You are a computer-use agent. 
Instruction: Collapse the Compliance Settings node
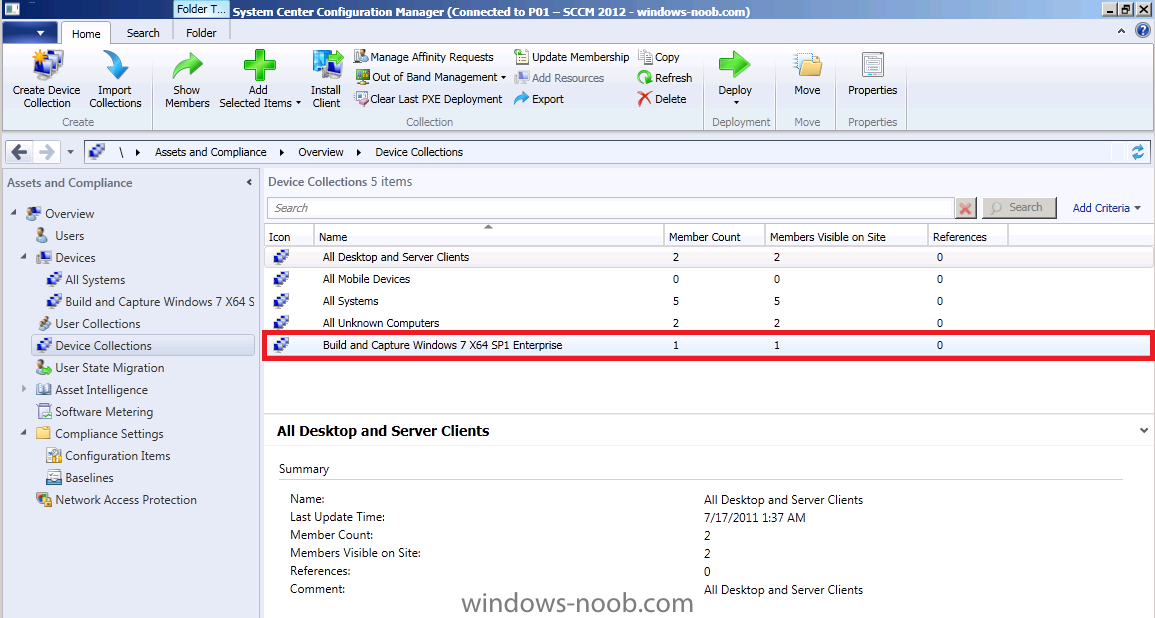24,433
